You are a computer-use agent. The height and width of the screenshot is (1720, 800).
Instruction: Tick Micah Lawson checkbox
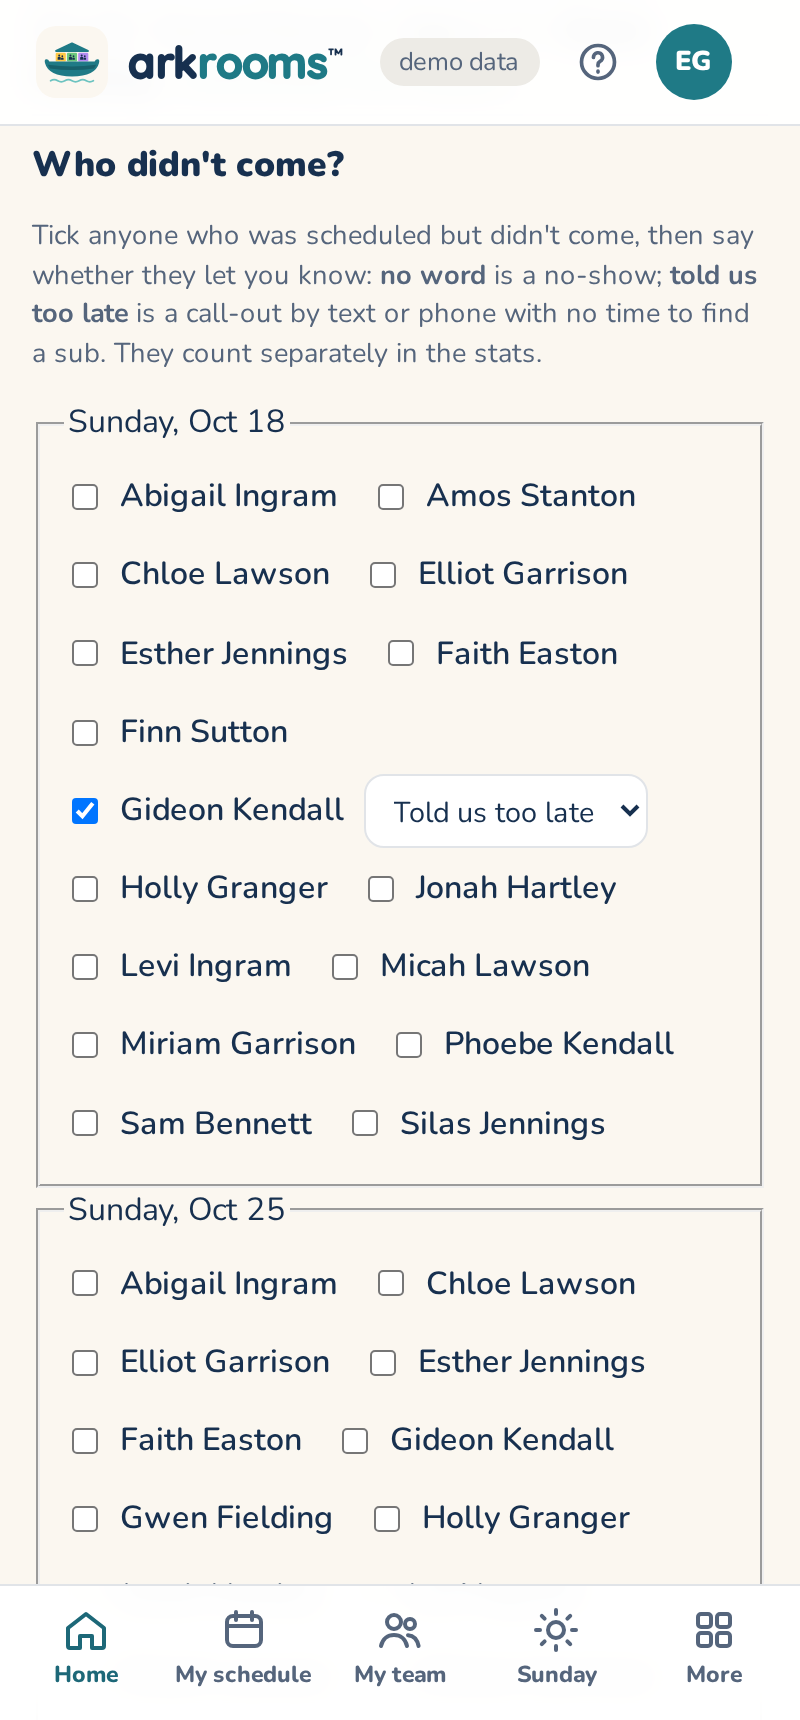345,967
